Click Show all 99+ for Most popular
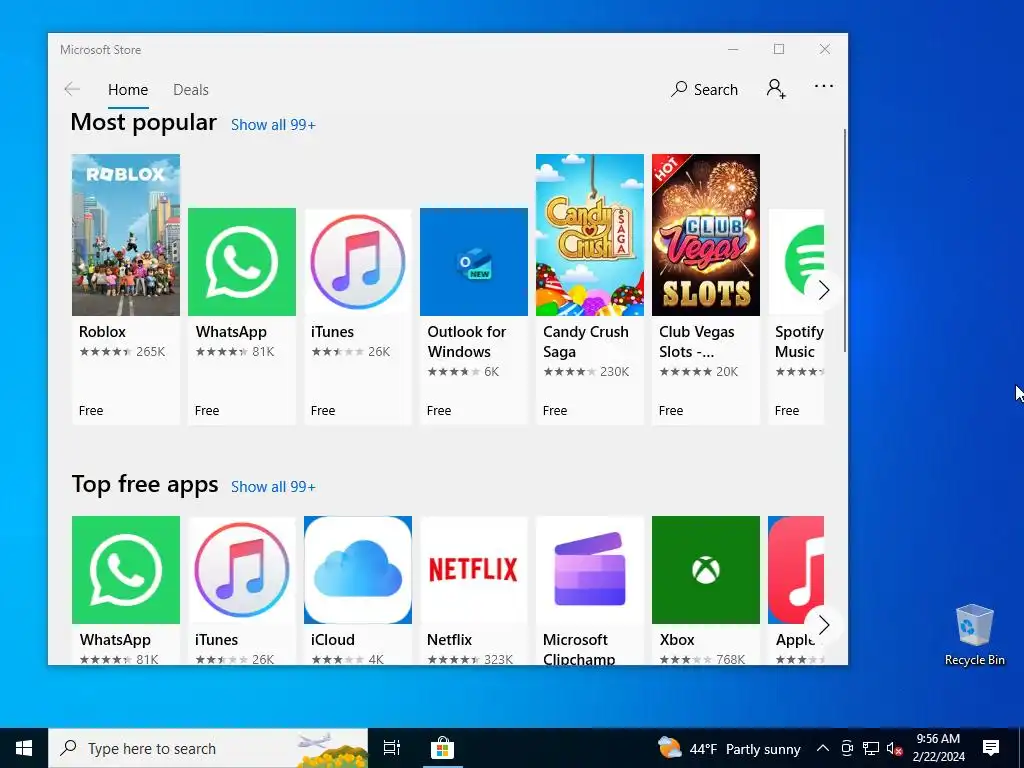Image resolution: width=1024 pixels, height=768 pixels. (273, 125)
